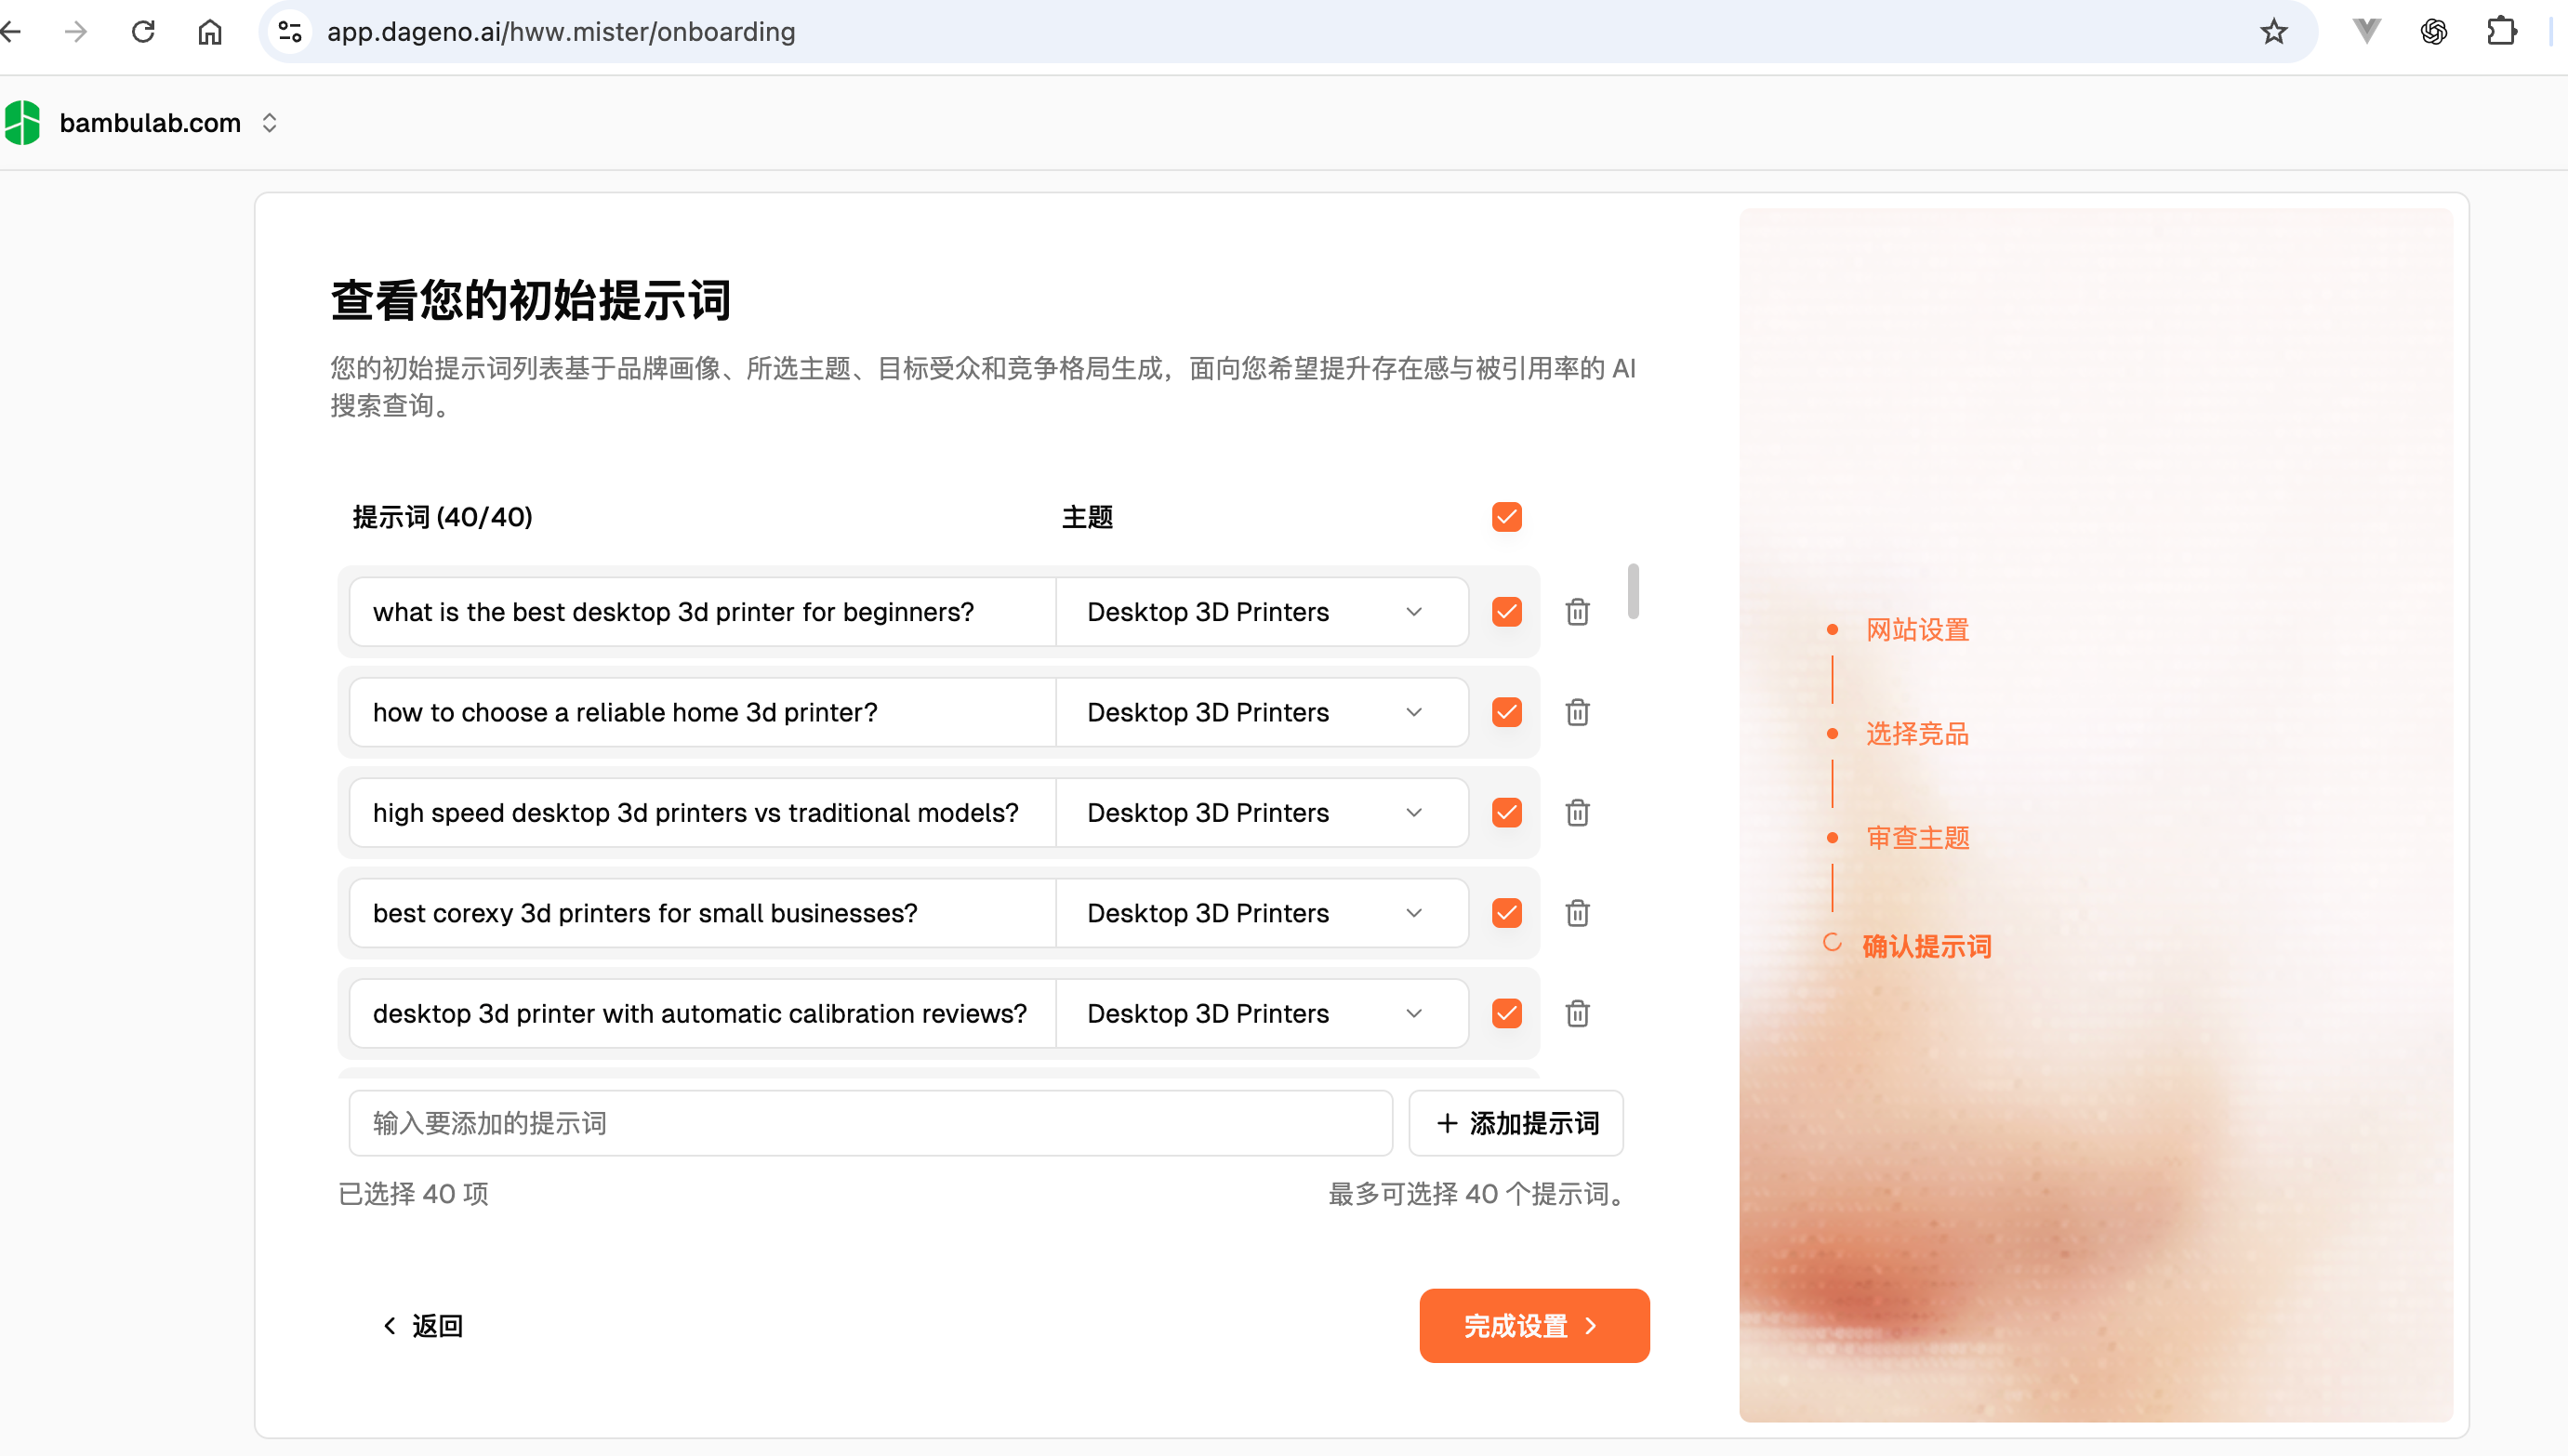The image size is (2568, 1456).
Task: Delete the 'best desktop 3d printer for beginners' prompt
Action: pos(1577,611)
